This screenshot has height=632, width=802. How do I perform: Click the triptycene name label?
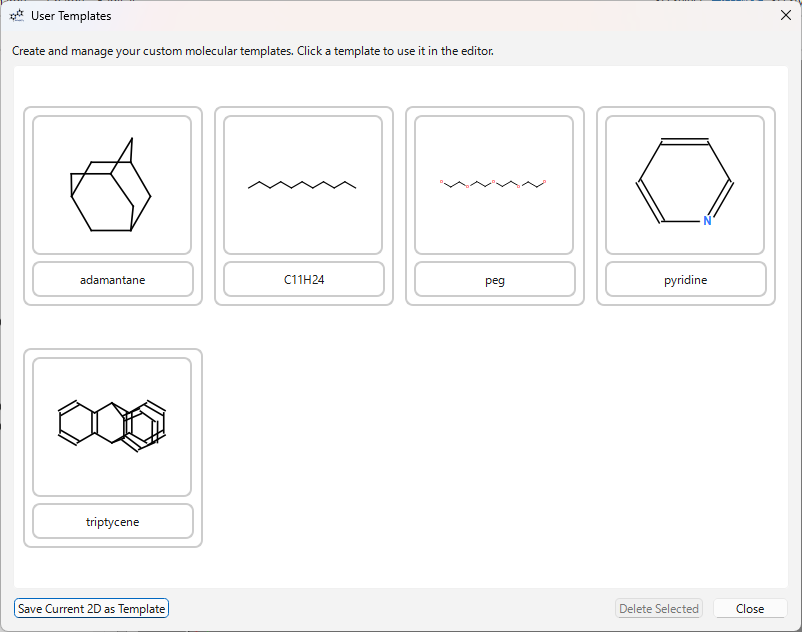pos(113,522)
